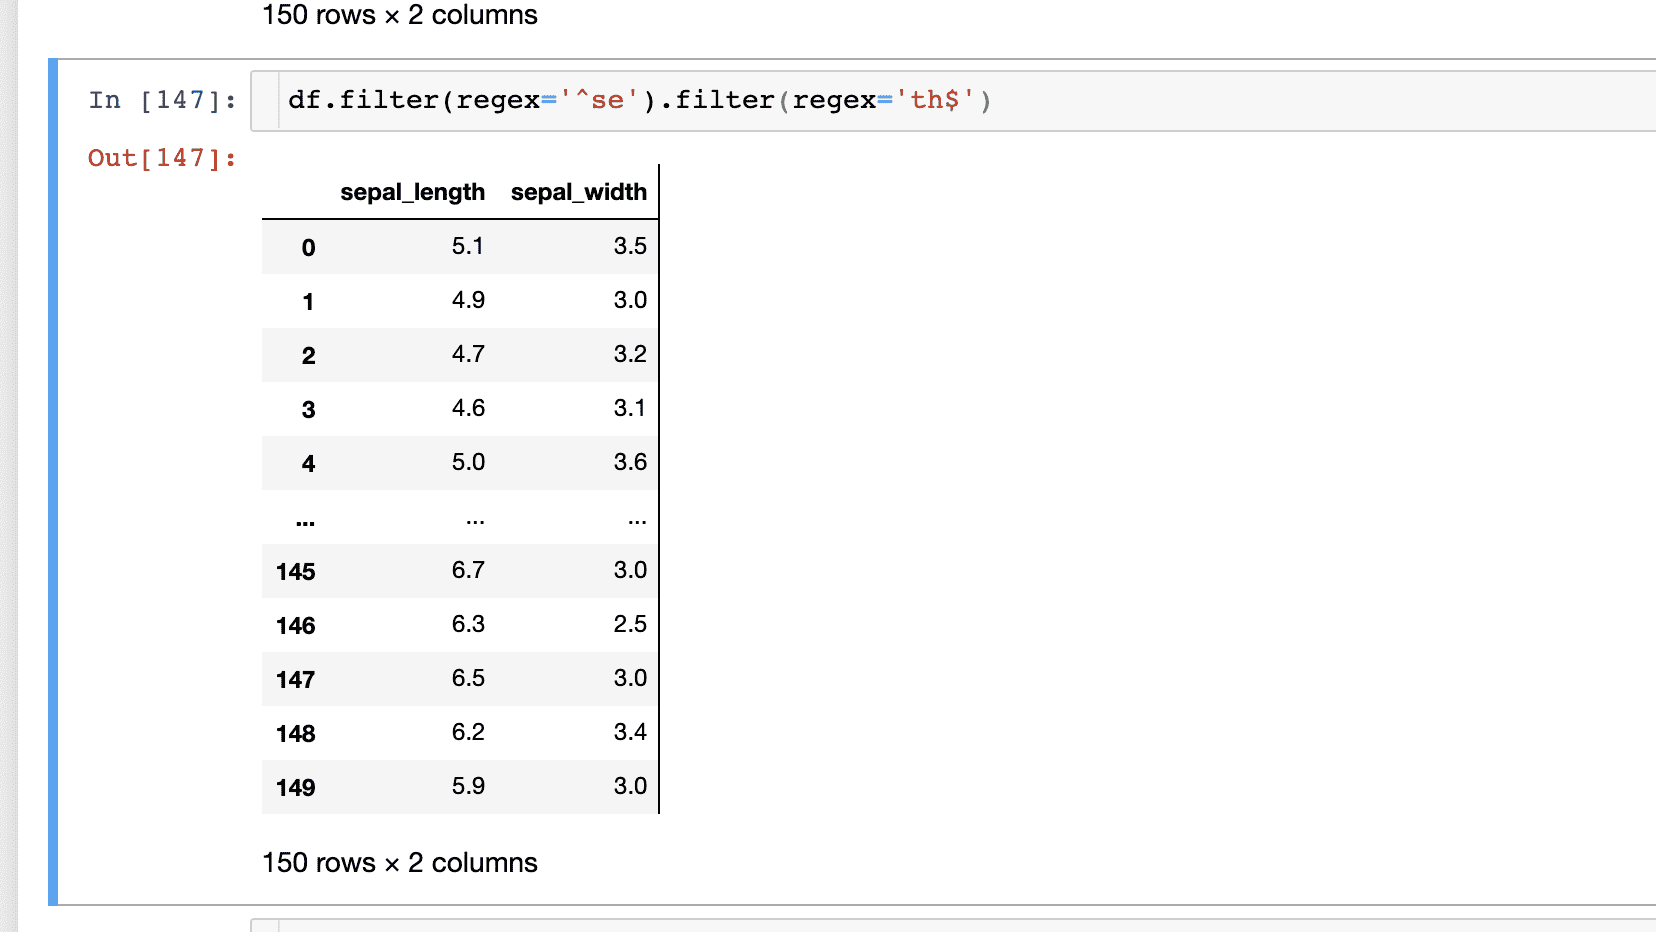
Task: Click the sepal_length column header
Action: (412, 192)
